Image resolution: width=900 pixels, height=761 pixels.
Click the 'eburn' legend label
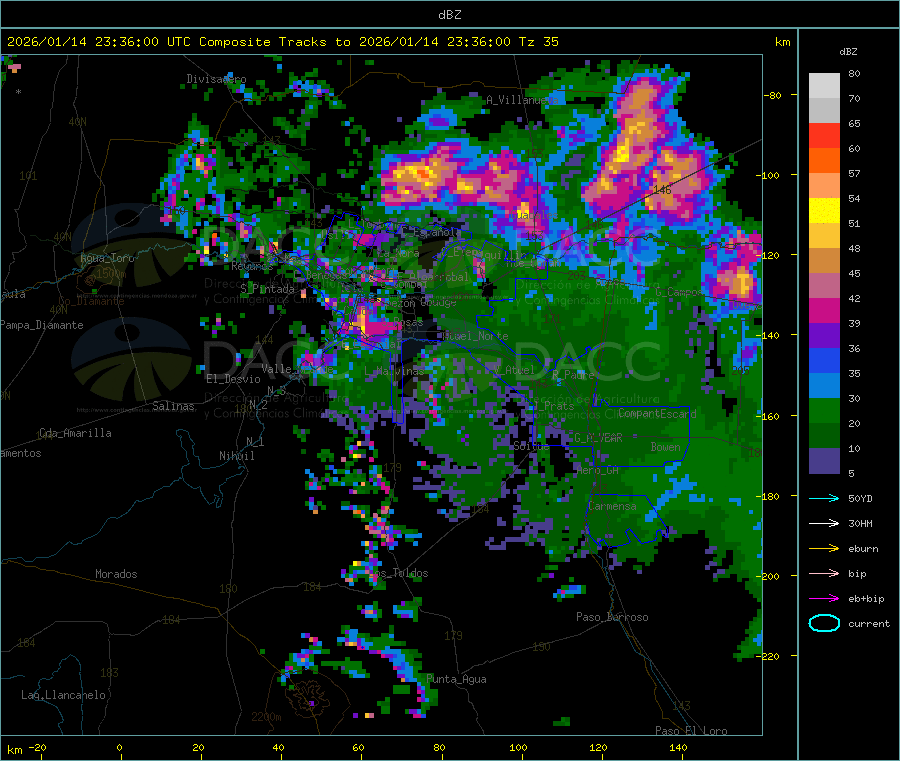pos(863,549)
